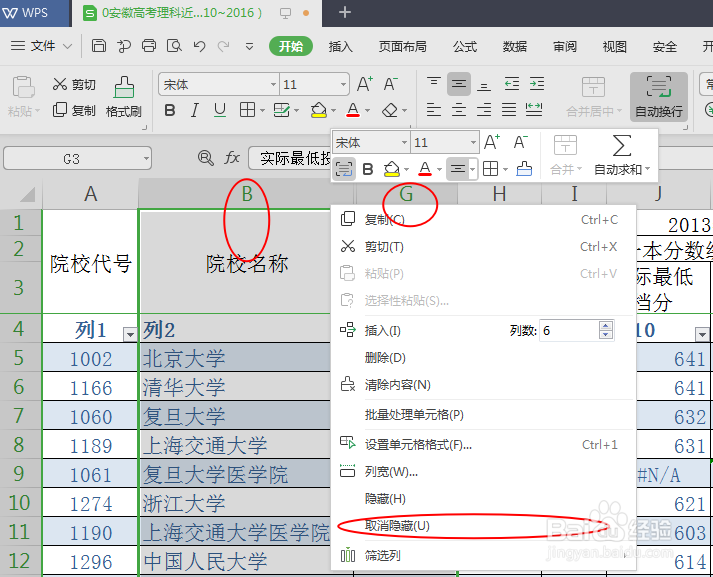Click the eraser clear-format icon

tap(390, 110)
